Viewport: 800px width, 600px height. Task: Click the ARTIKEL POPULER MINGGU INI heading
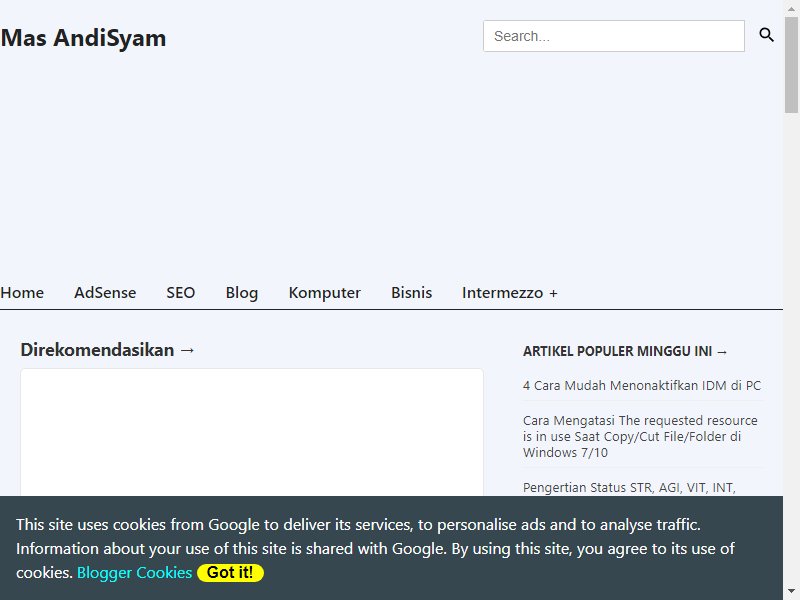(625, 352)
